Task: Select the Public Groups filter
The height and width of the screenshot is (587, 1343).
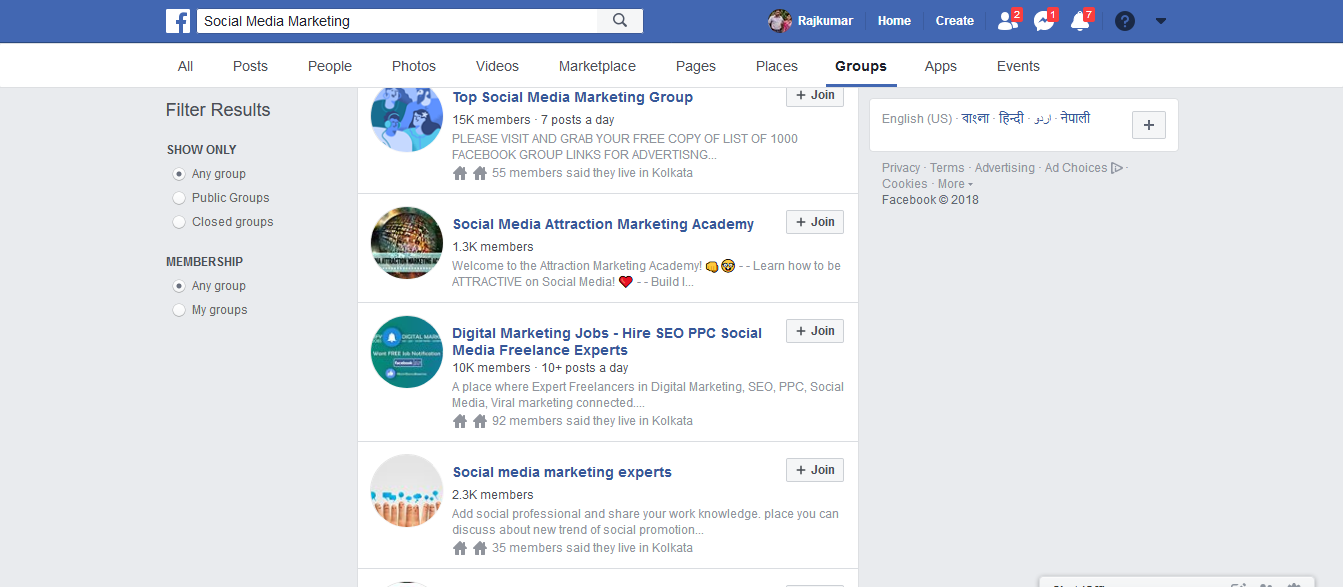Action: tap(179, 198)
